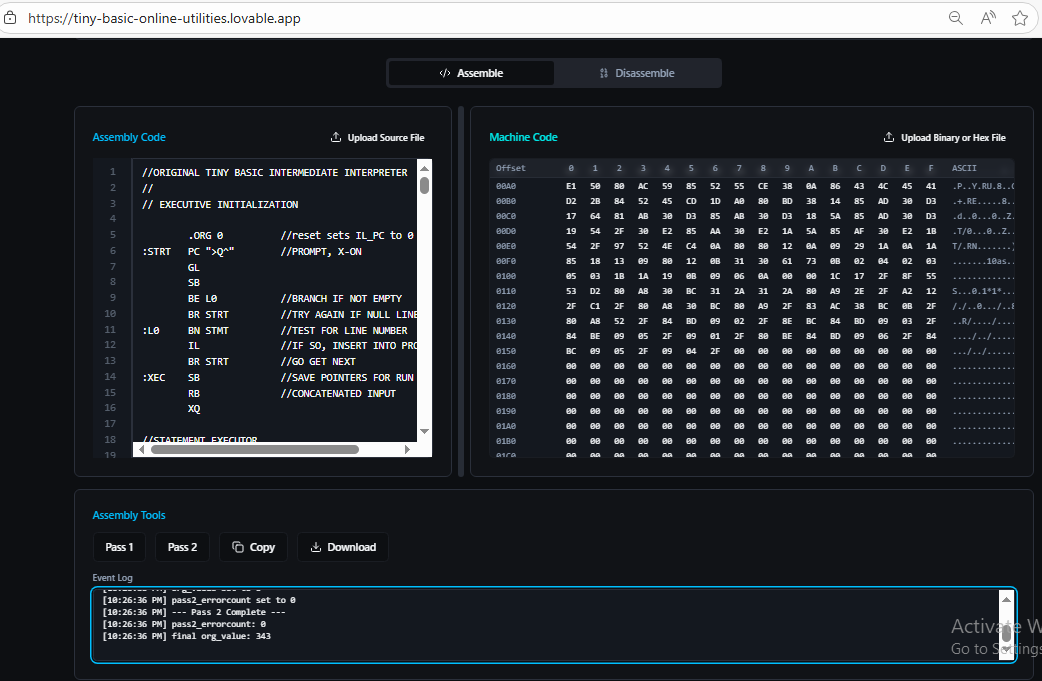
Task: Switch to the Disassemble tab
Action: point(637,73)
